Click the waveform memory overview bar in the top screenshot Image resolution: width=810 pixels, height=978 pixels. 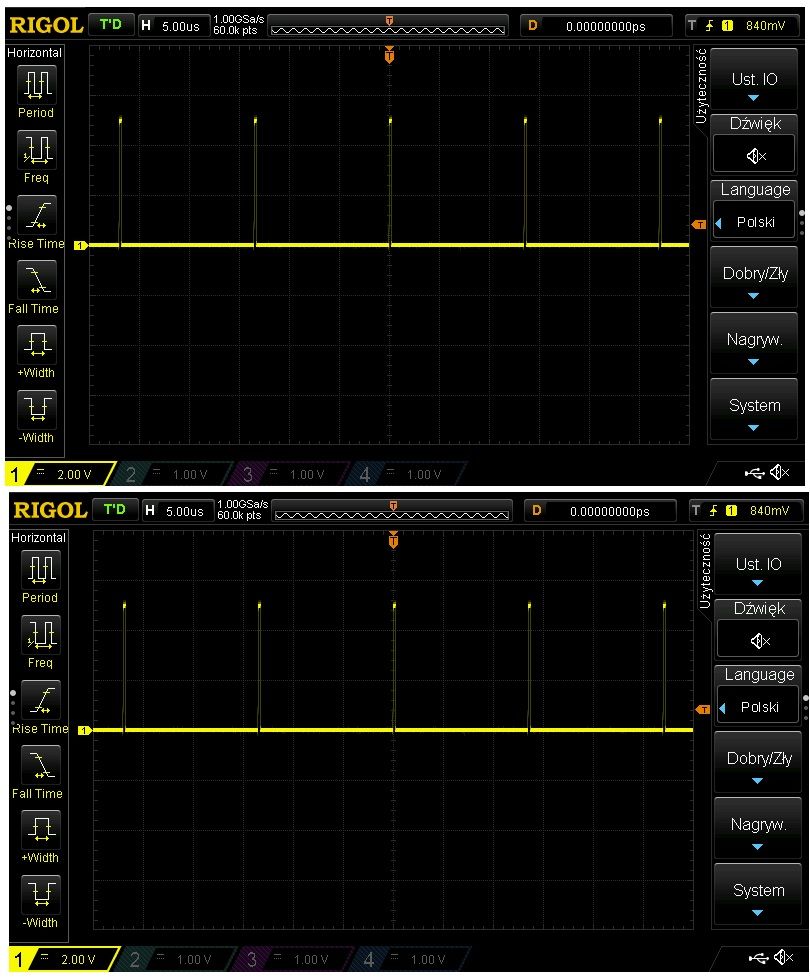tap(388, 26)
